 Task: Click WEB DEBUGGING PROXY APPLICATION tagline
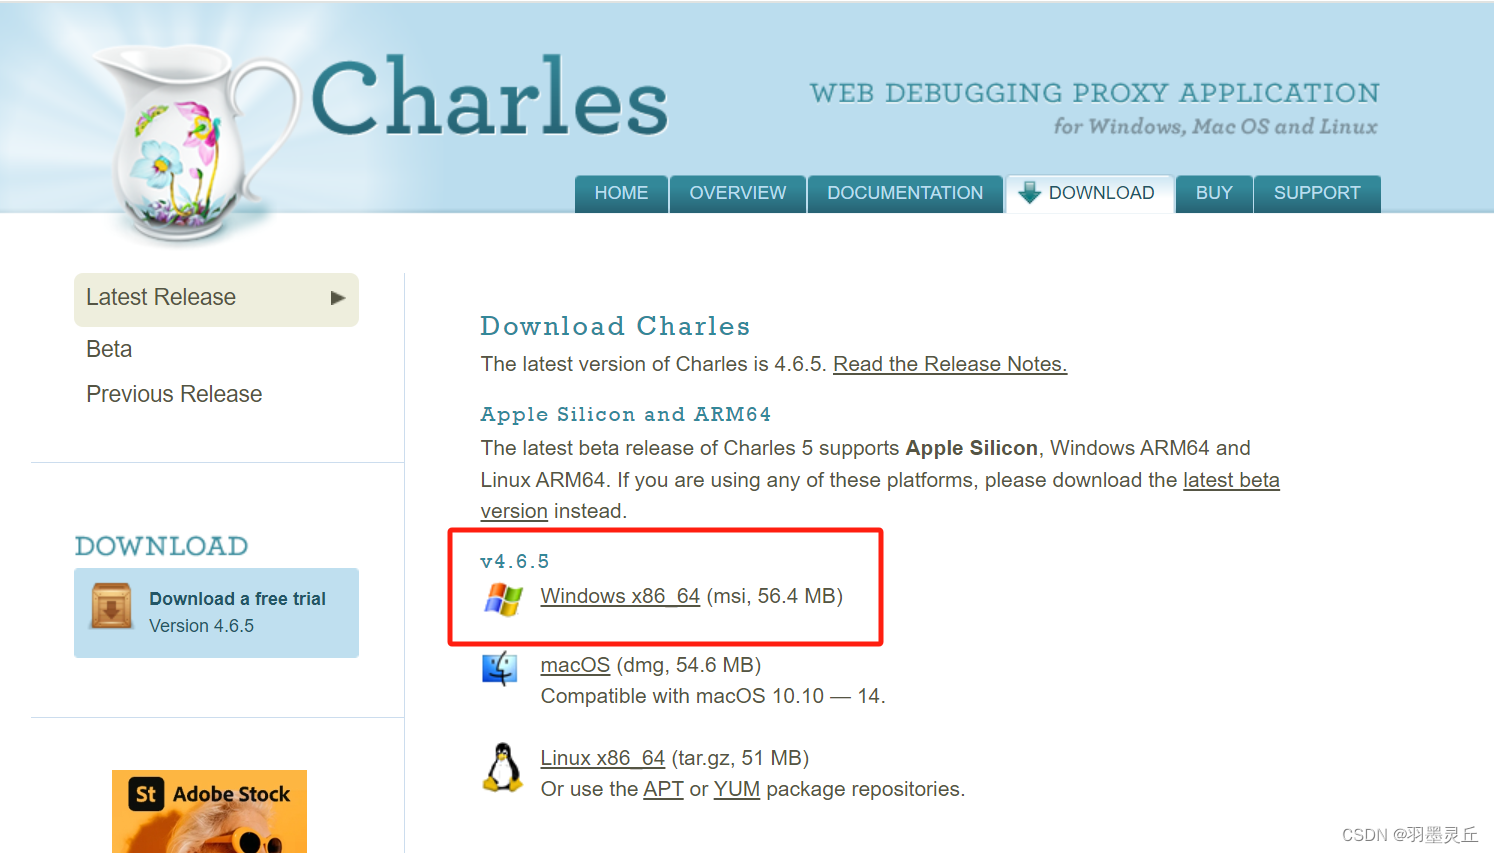(1094, 93)
